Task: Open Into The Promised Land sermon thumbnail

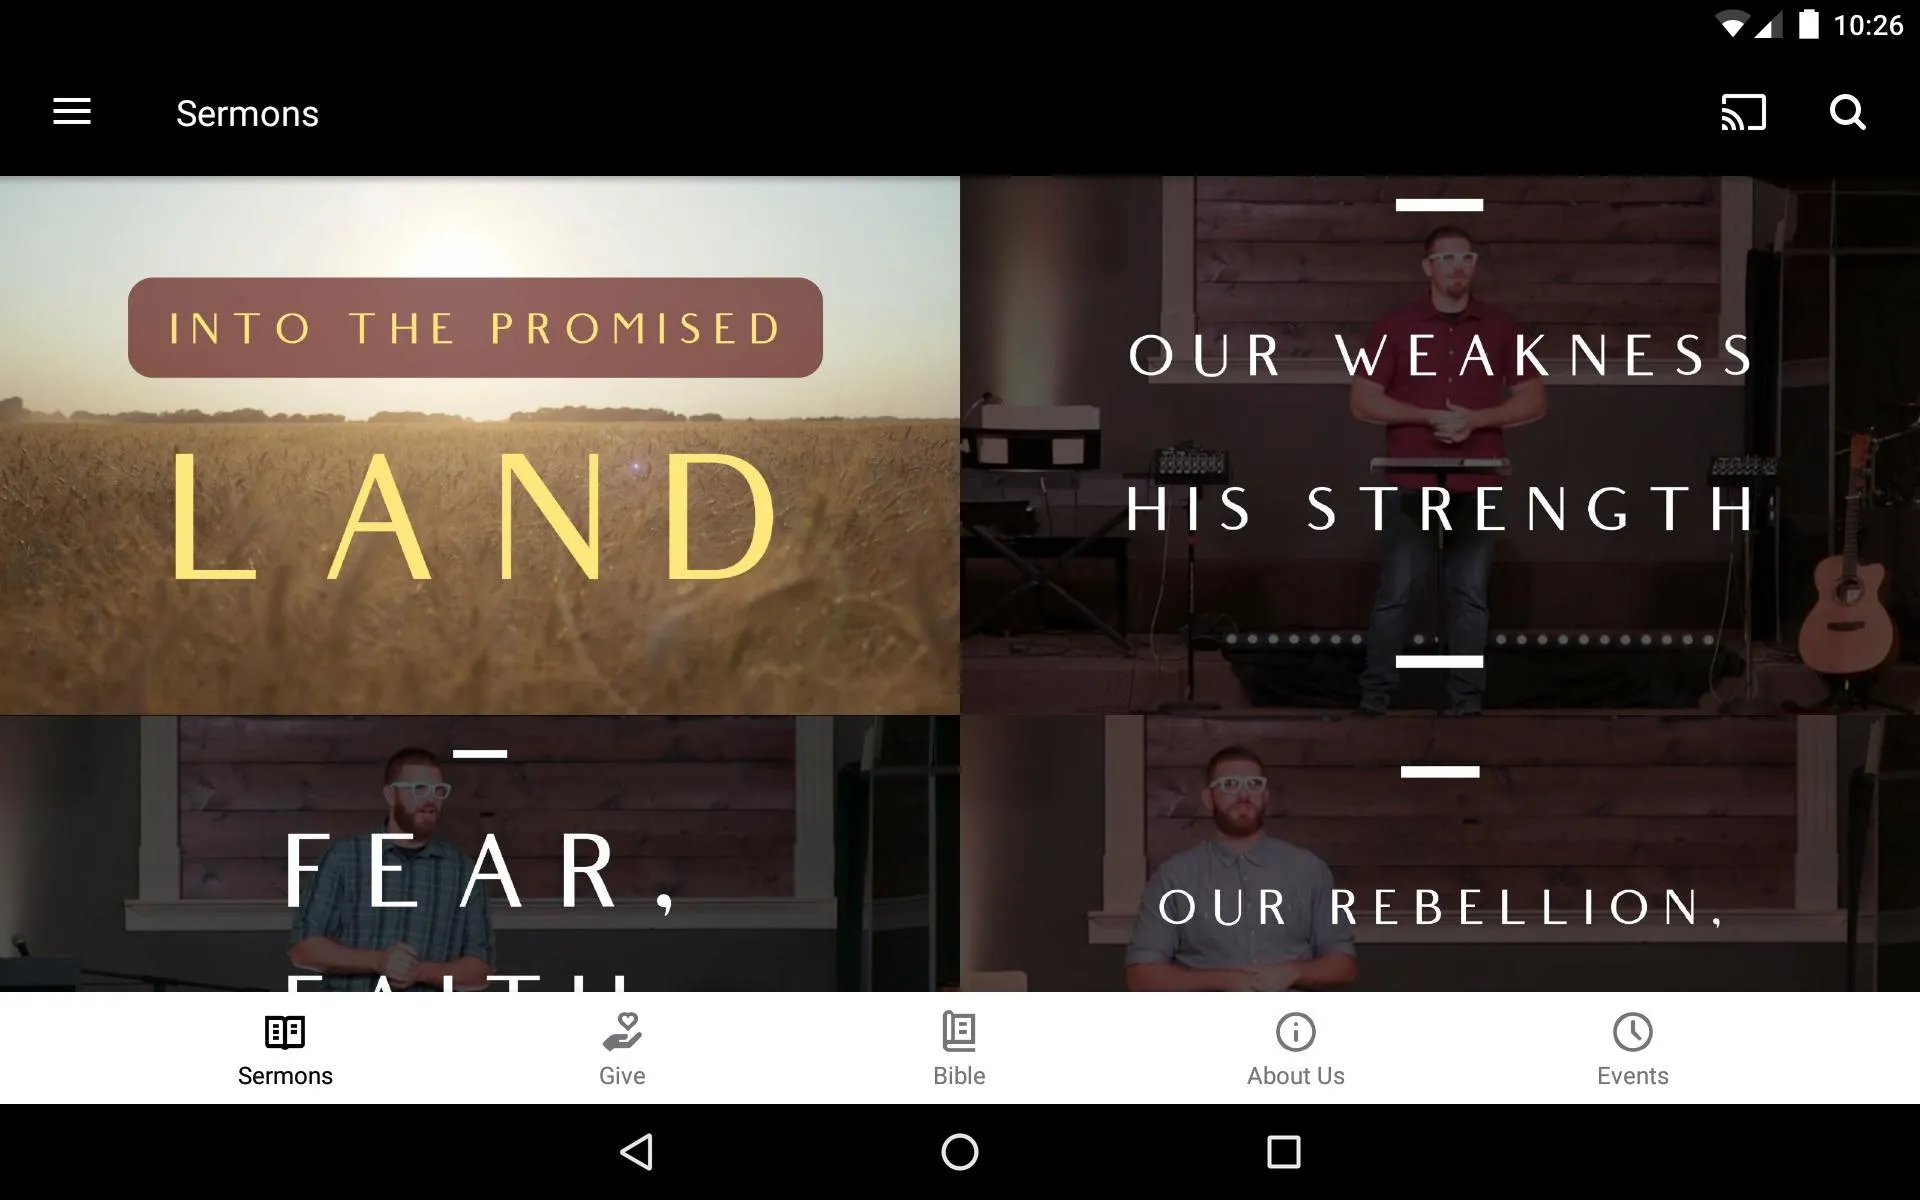Action: tap(480, 444)
